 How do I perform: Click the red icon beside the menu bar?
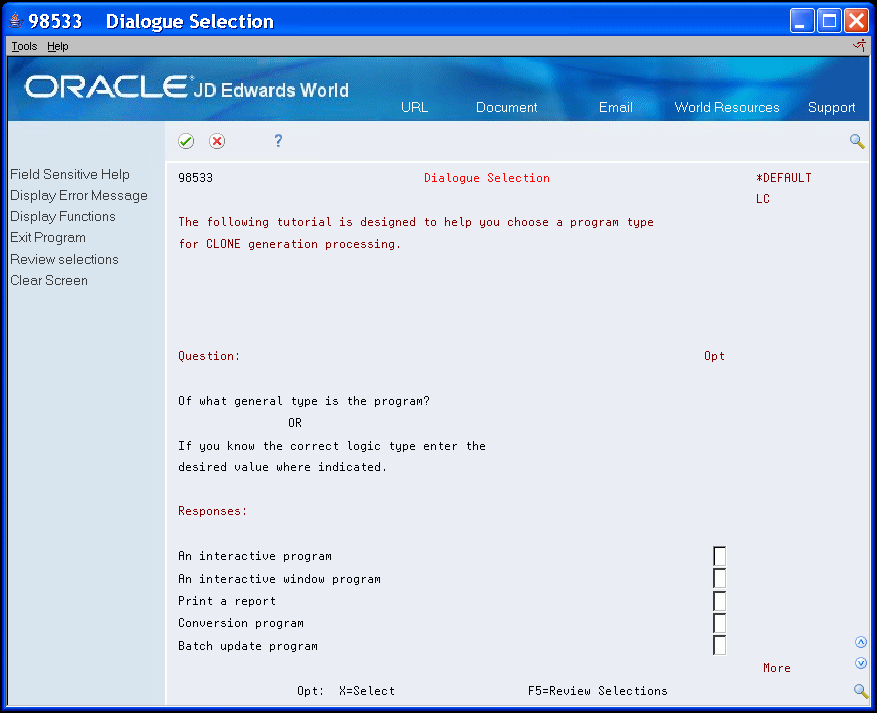(860, 46)
